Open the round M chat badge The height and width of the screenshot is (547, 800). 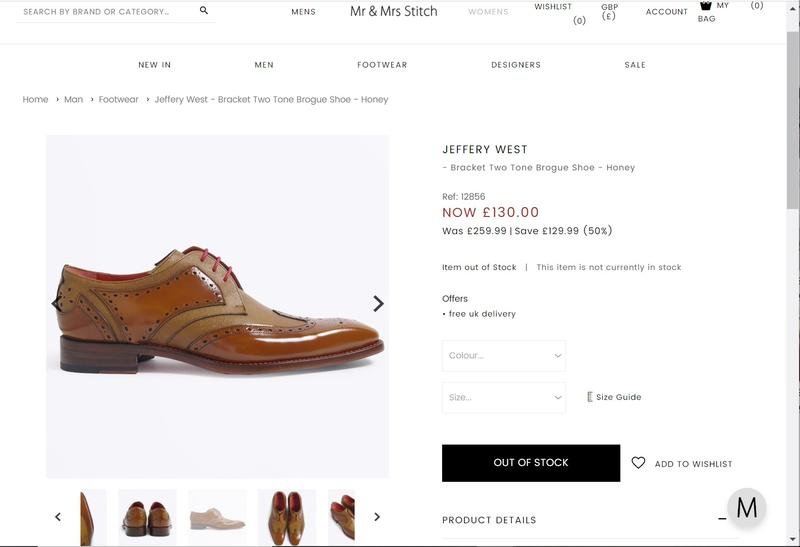(x=746, y=508)
